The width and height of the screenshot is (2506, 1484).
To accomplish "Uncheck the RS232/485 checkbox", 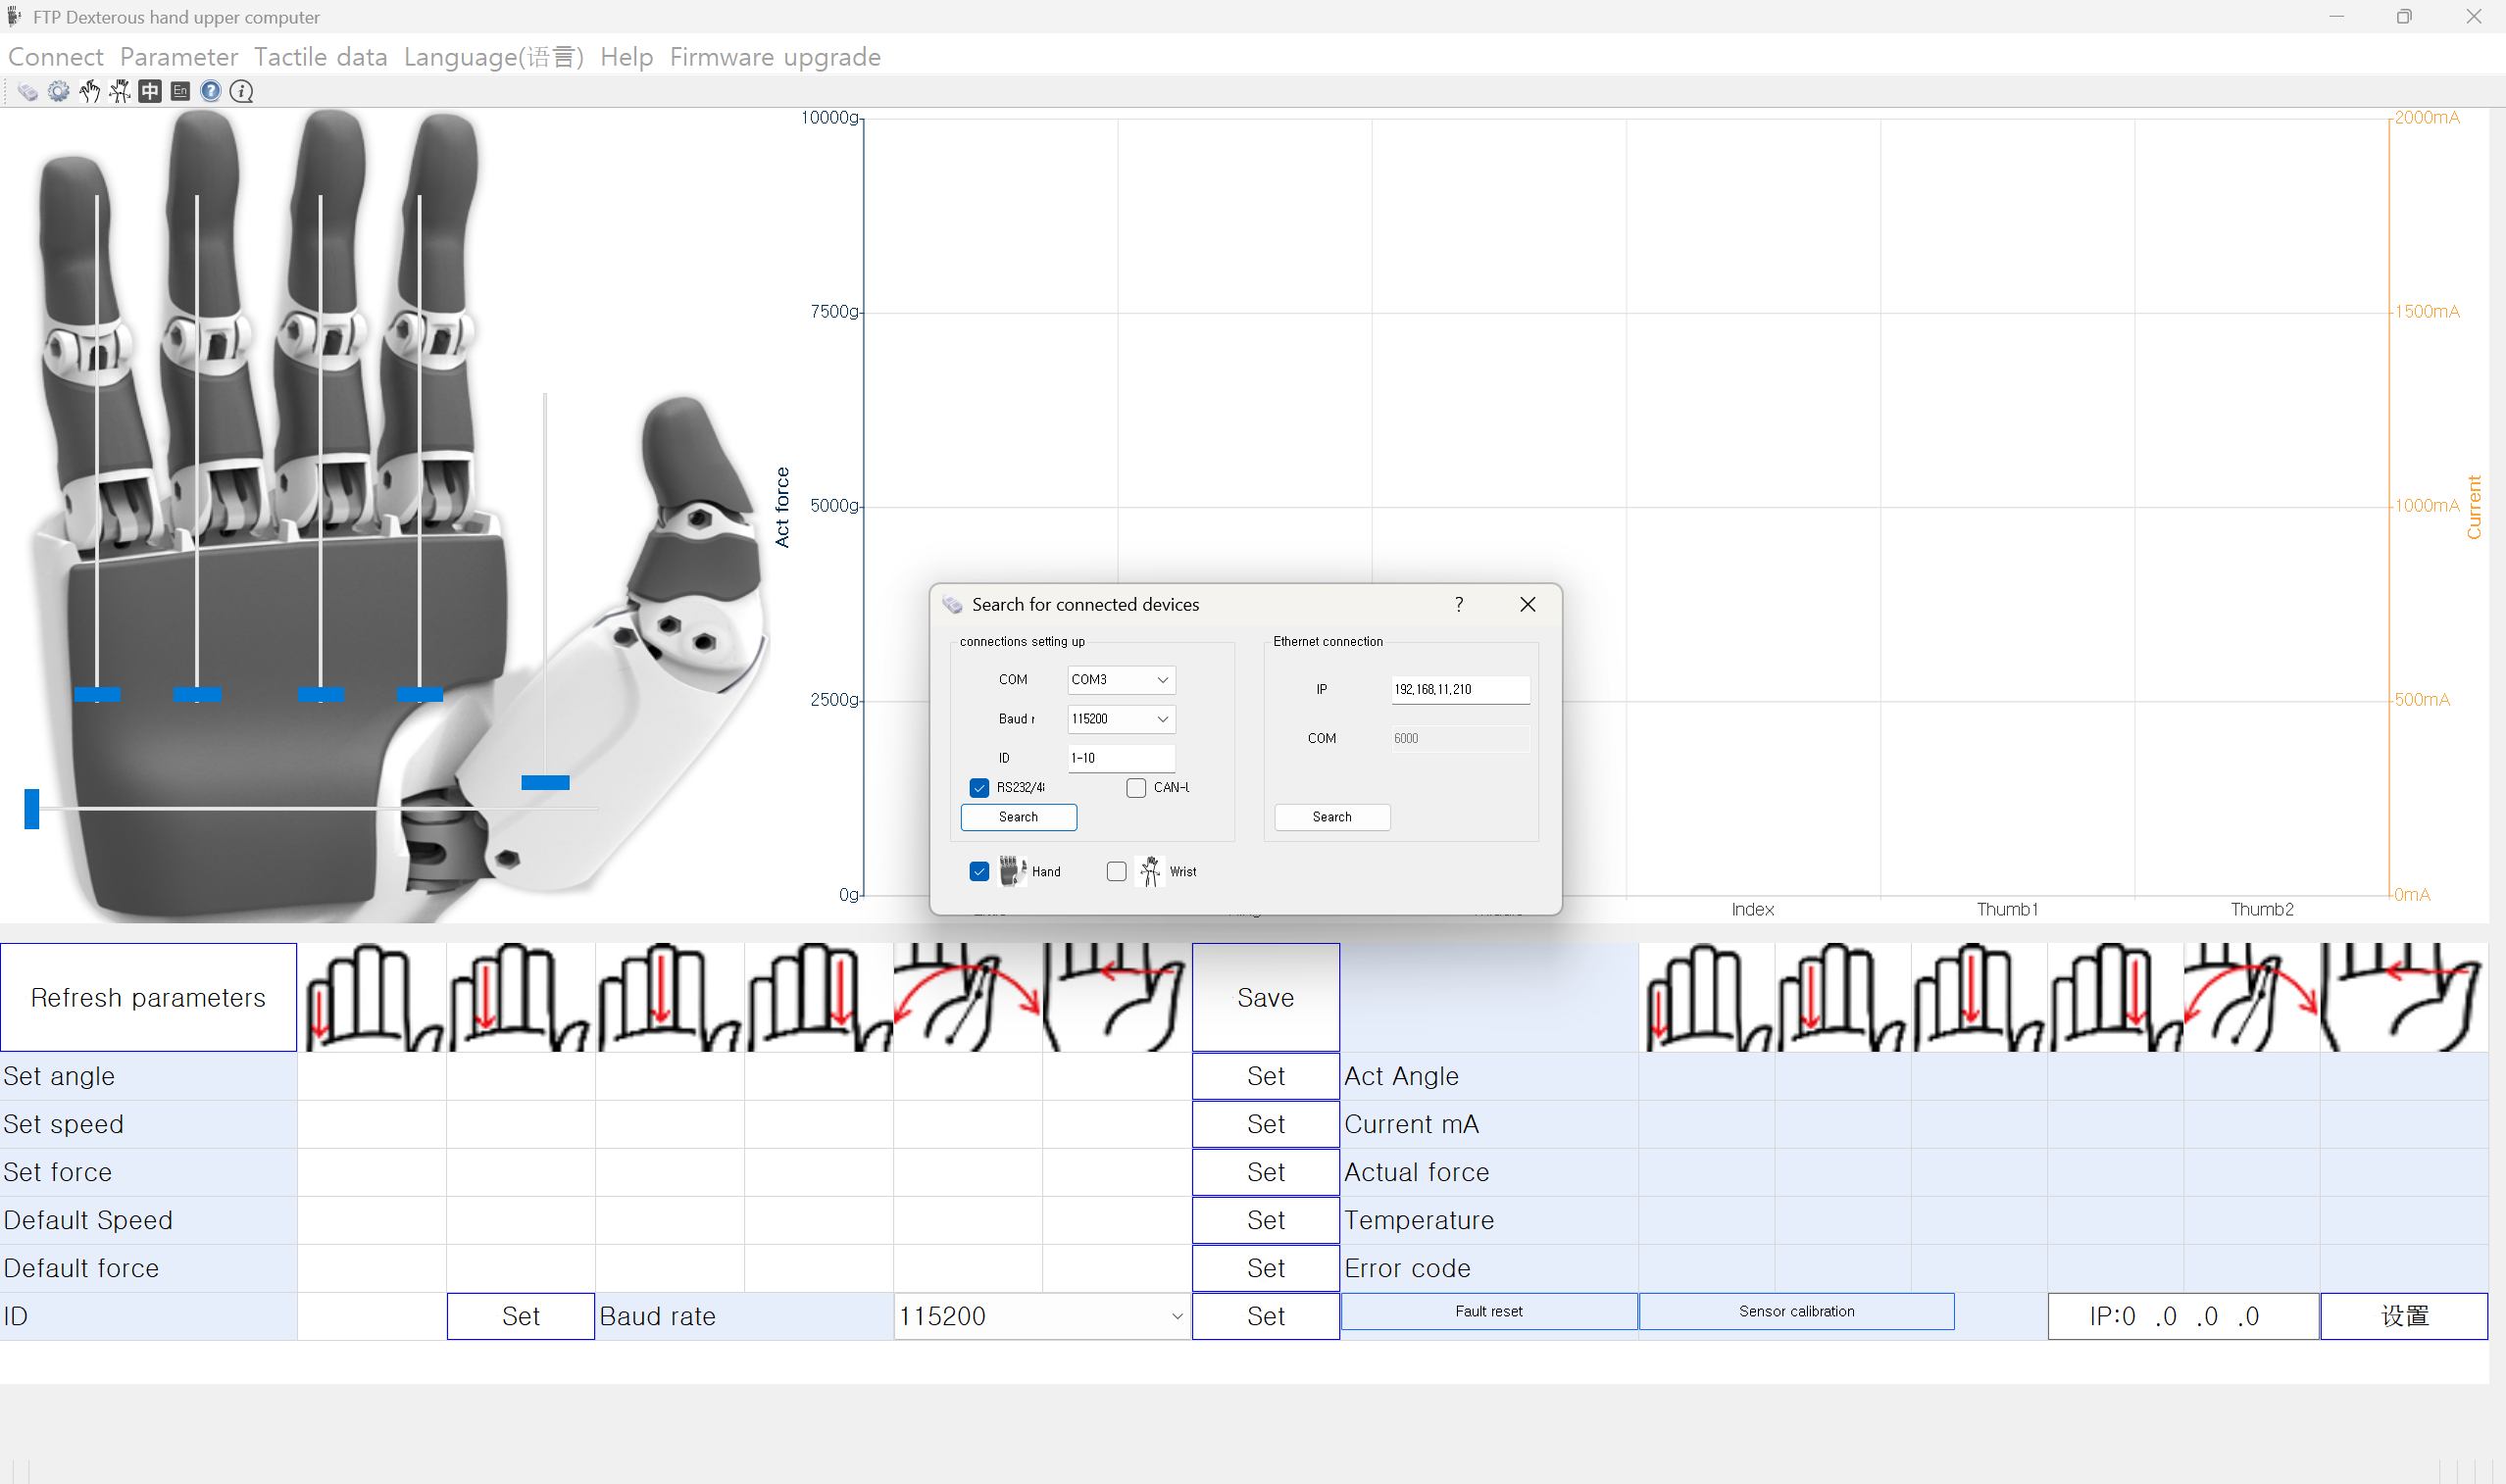I will [979, 788].
